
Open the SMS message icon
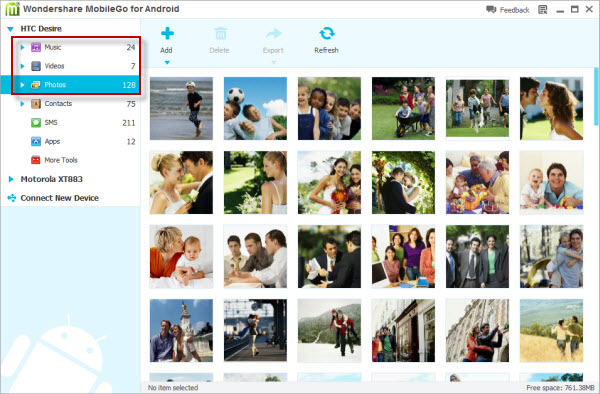pyautogui.click(x=36, y=122)
